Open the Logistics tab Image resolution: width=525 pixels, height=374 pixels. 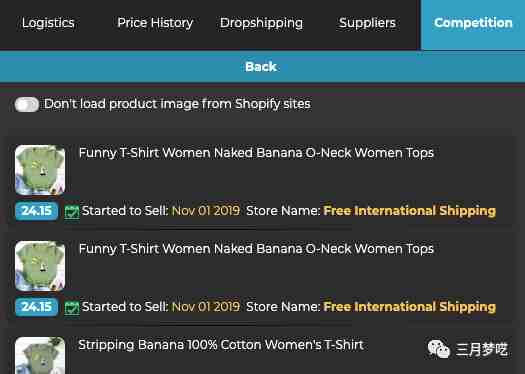(48, 23)
